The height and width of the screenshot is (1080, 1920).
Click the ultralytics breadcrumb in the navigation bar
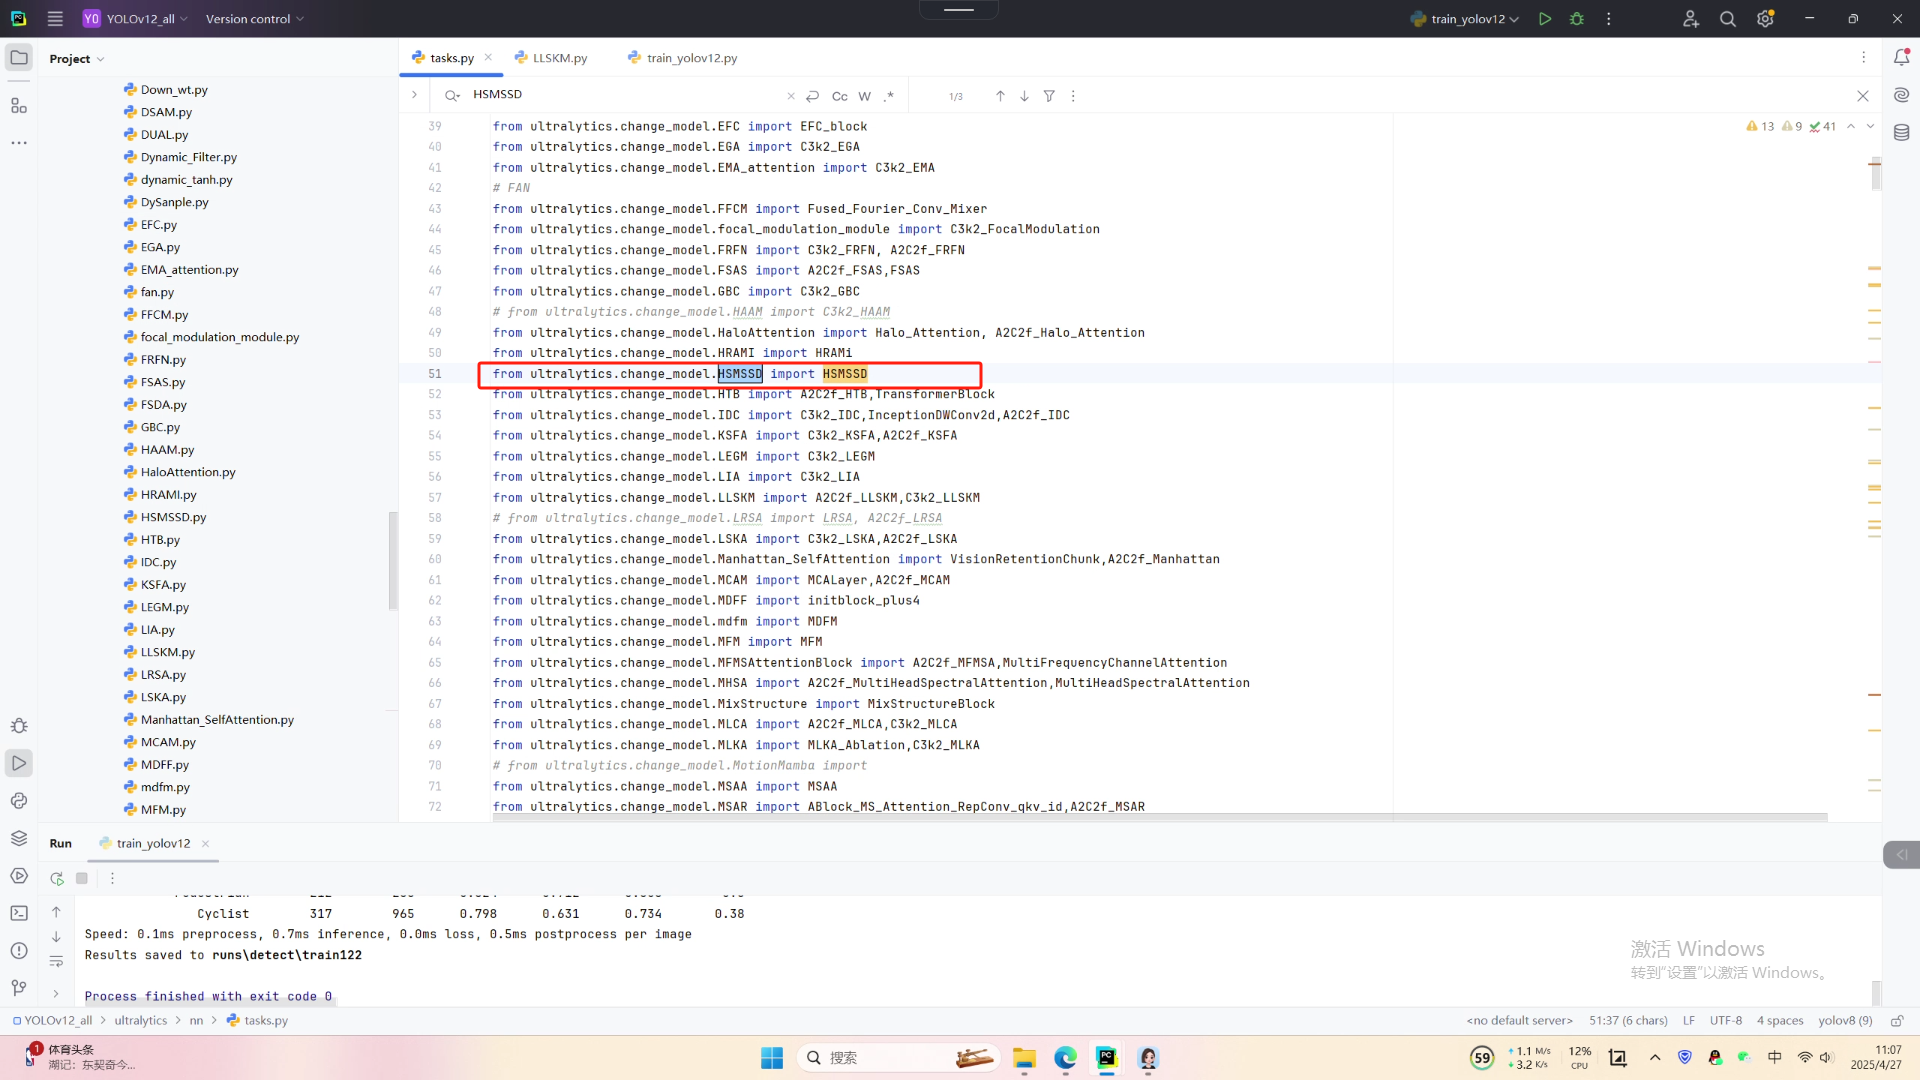click(x=140, y=1020)
